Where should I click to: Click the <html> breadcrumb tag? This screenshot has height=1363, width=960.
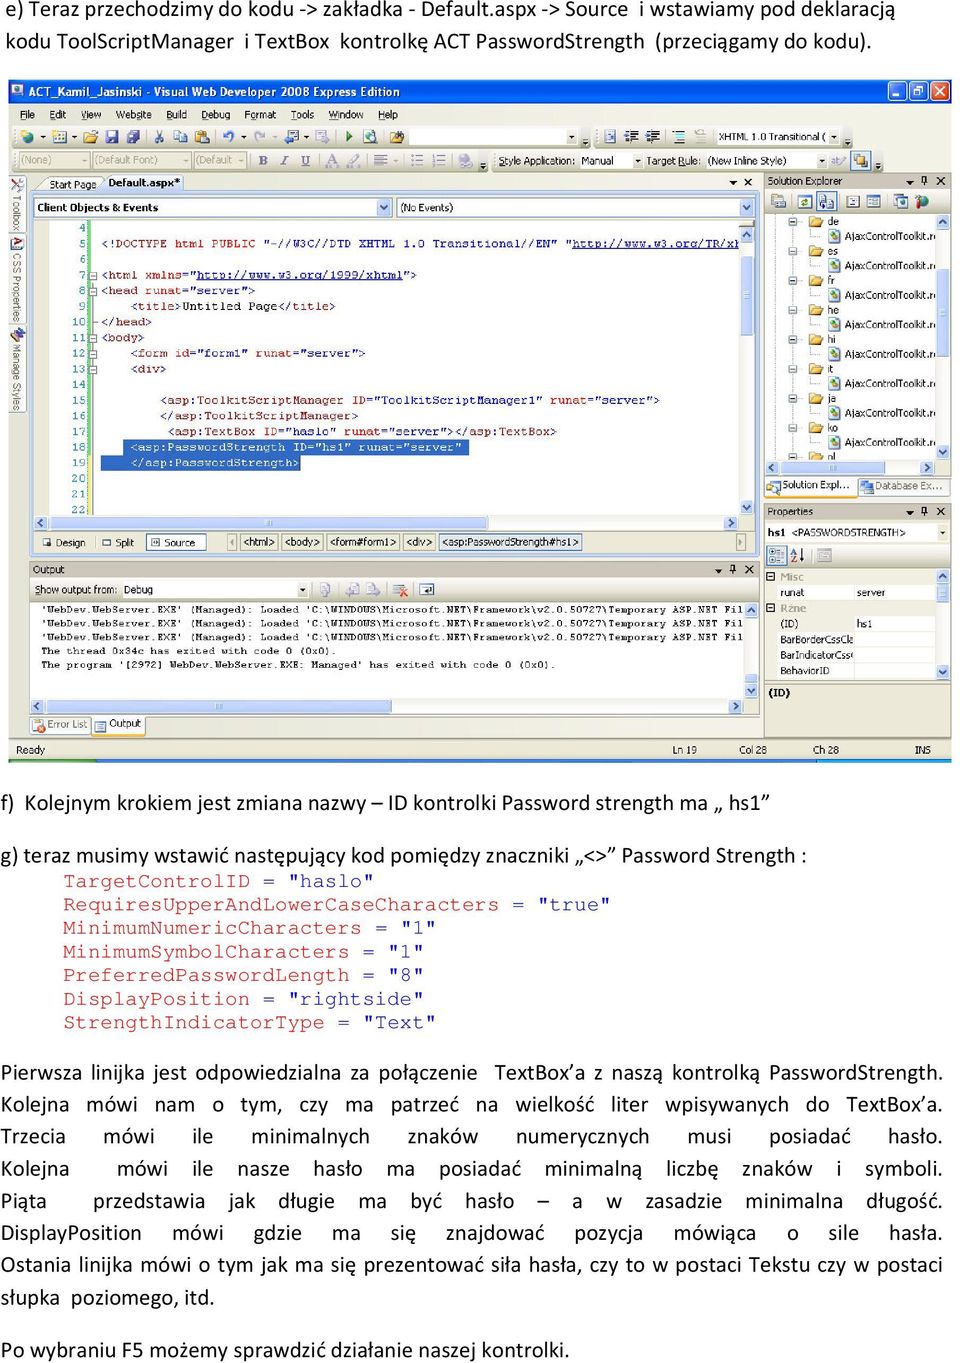click(x=260, y=542)
